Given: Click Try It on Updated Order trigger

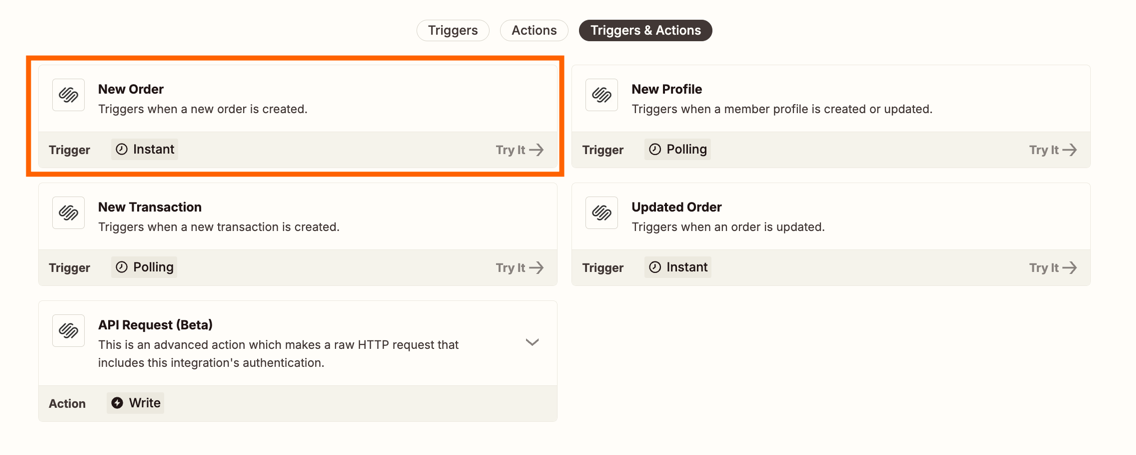Looking at the screenshot, I should (x=1053, y=267).
